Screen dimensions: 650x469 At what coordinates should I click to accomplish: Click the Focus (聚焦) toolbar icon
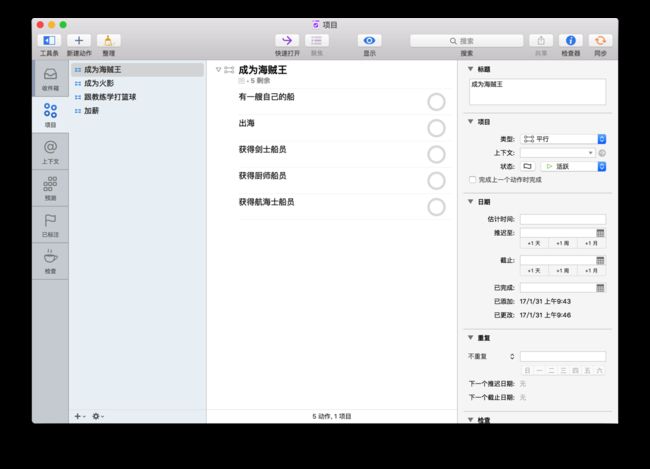(317, 41)
